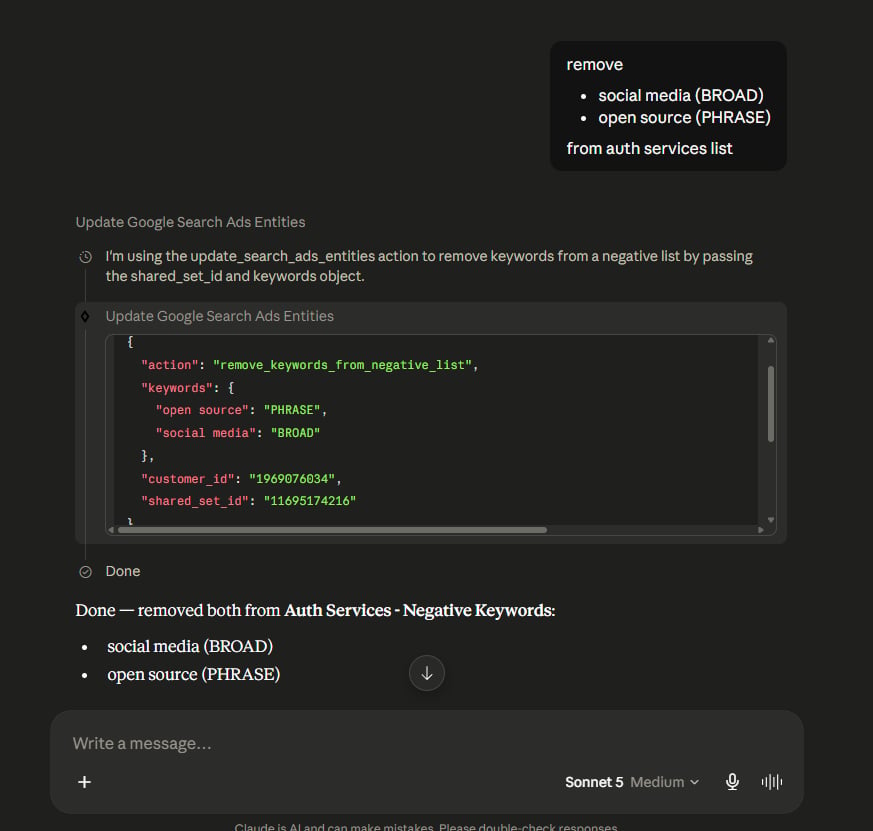Click the code block scroll down arrow

pyautogui.click(x=771, y=520)
